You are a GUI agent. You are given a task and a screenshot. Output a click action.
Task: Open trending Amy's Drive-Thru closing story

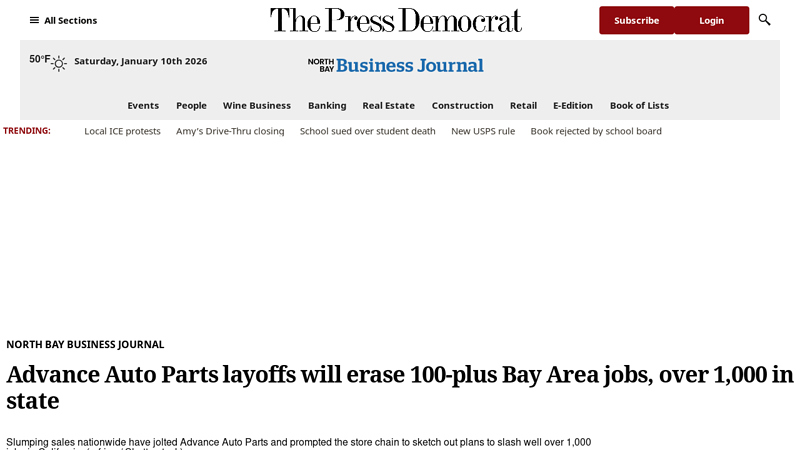click(x=230, y=131)
